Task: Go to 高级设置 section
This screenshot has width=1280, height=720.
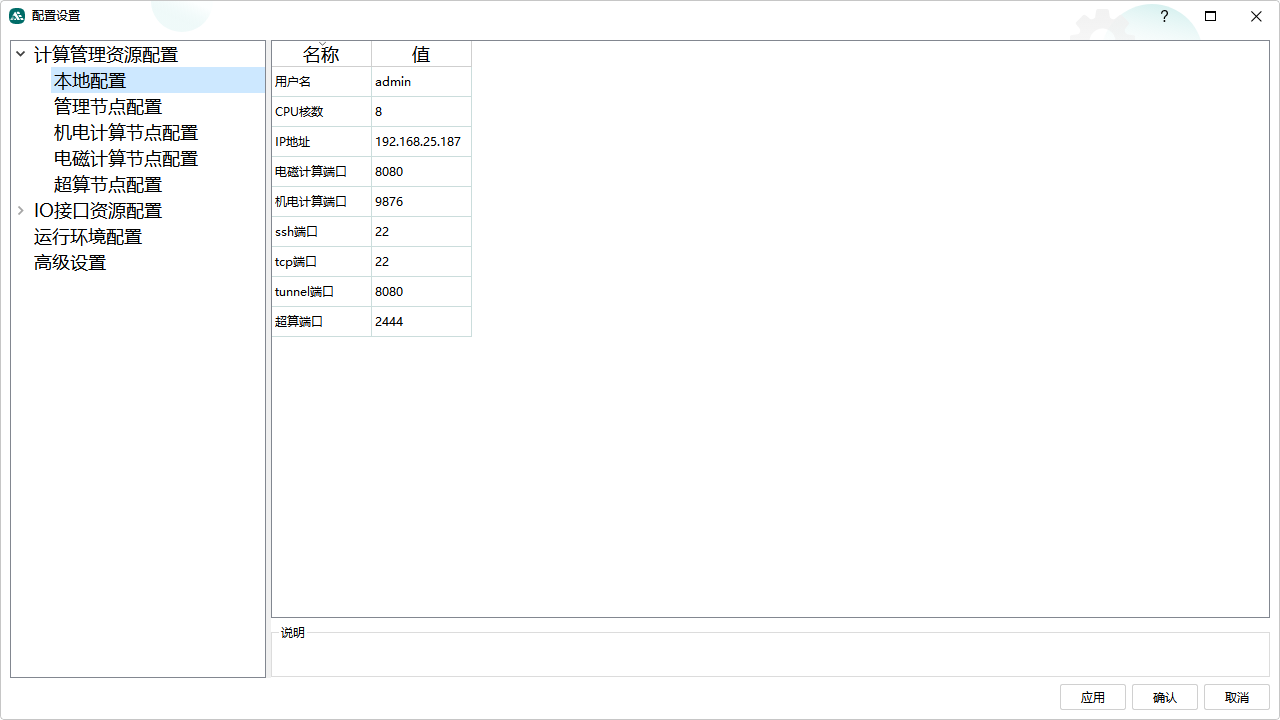Action: [70, 263]
